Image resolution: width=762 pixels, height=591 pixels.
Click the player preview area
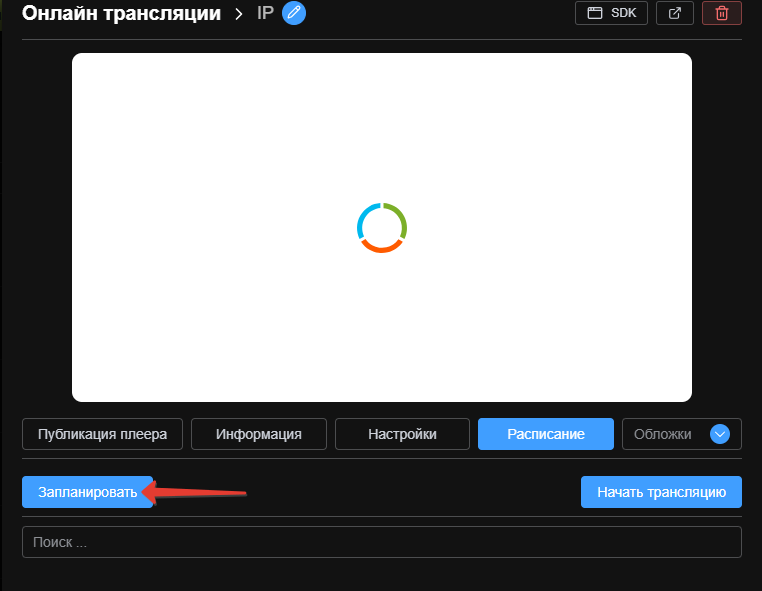tap(382, 227)
